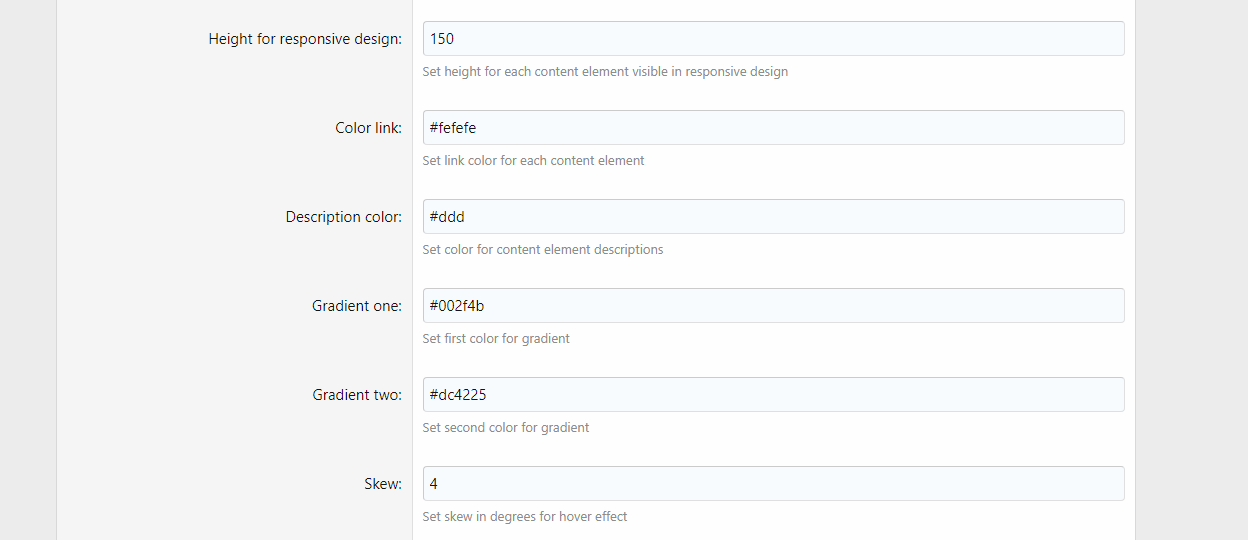Click the "Skew:" label

point(382,484)
